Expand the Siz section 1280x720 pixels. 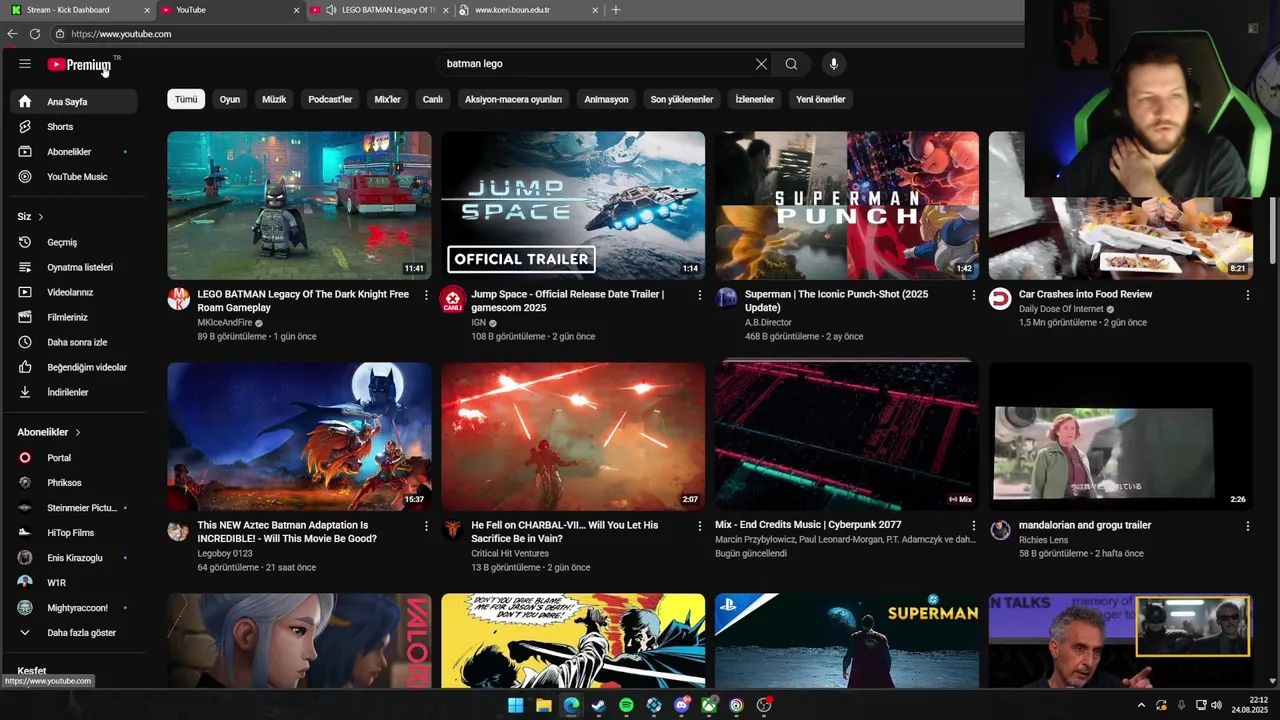[30, 216]
